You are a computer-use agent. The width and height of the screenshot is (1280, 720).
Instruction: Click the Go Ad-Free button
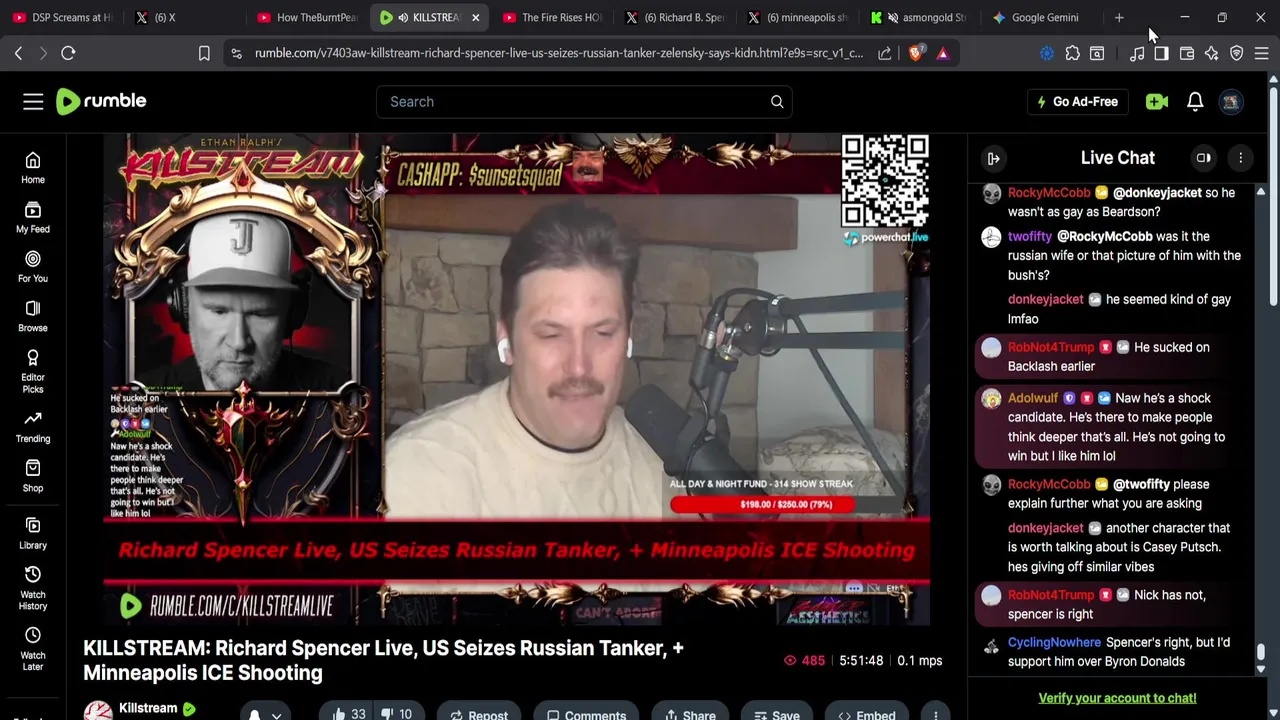point(1078,101)
